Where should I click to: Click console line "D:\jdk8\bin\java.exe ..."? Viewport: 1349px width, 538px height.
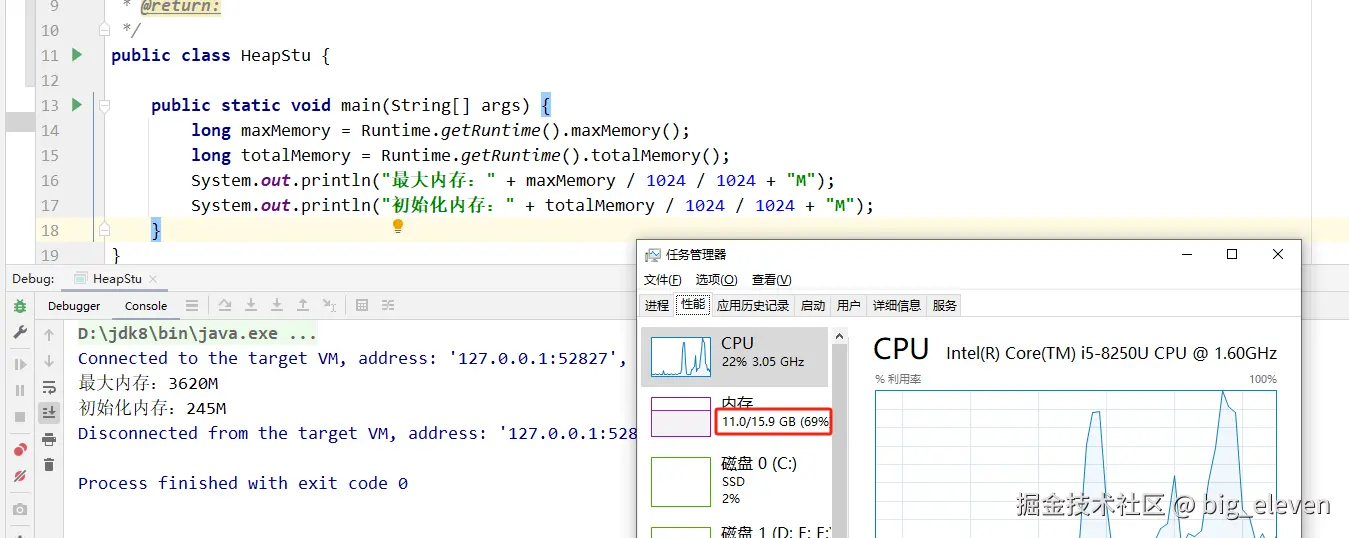coord(198,333)
